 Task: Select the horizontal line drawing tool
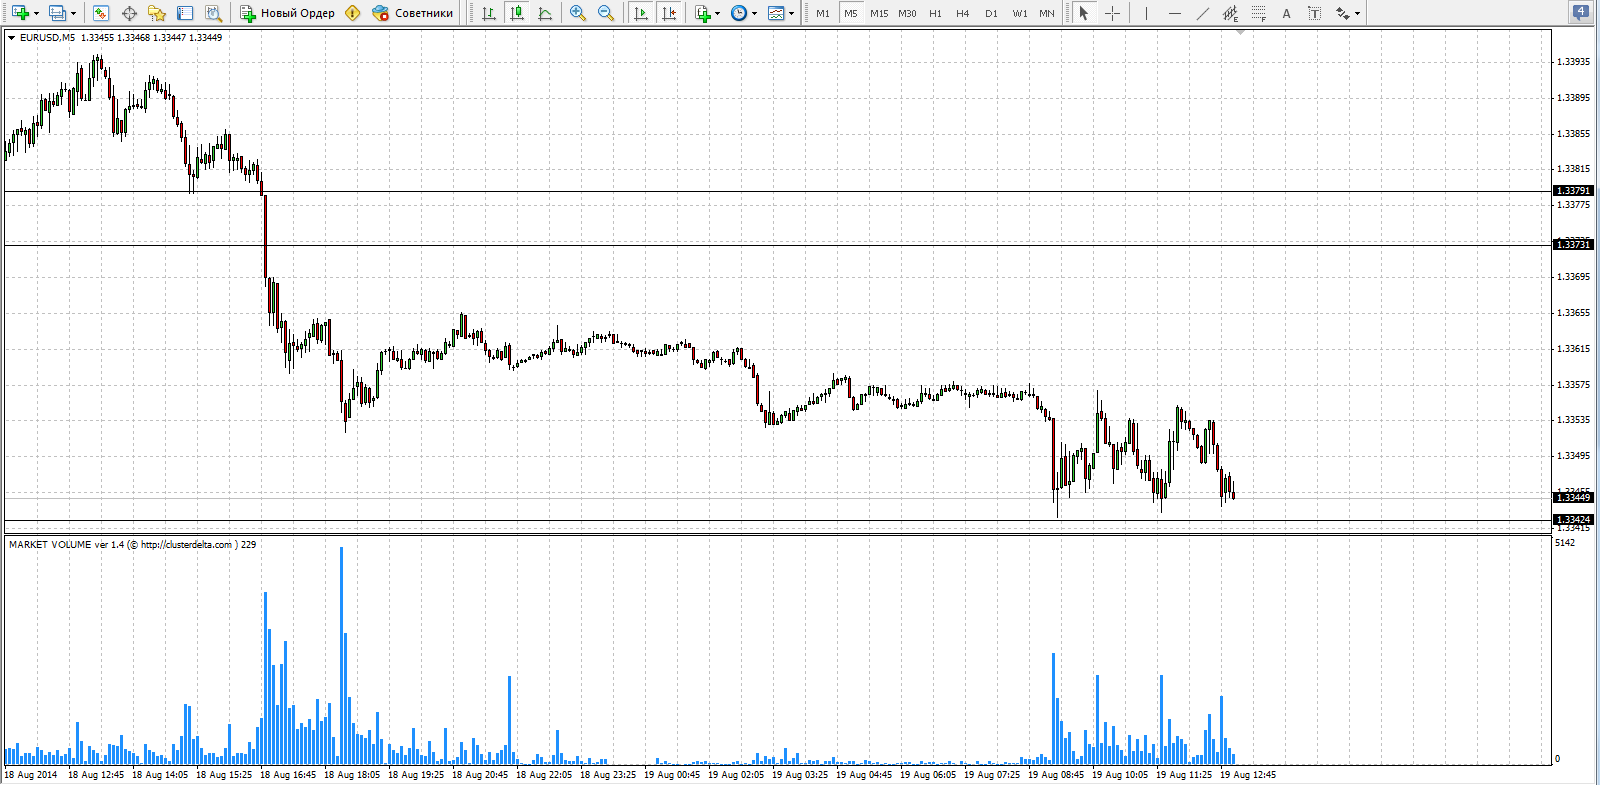1174,13
